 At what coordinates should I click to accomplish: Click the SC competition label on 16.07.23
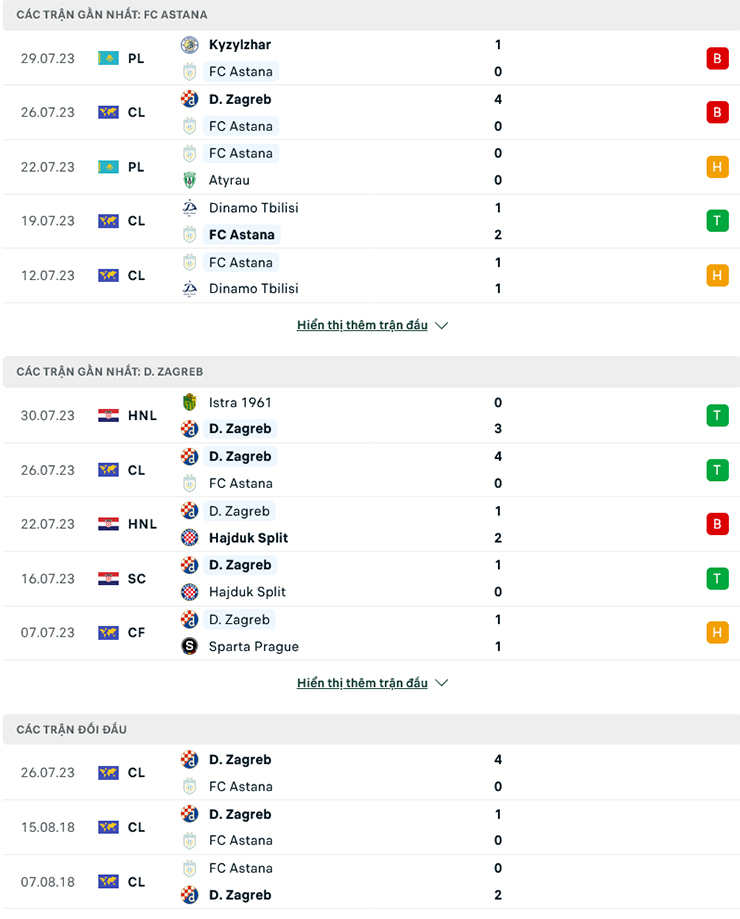[x=136, y=579]
